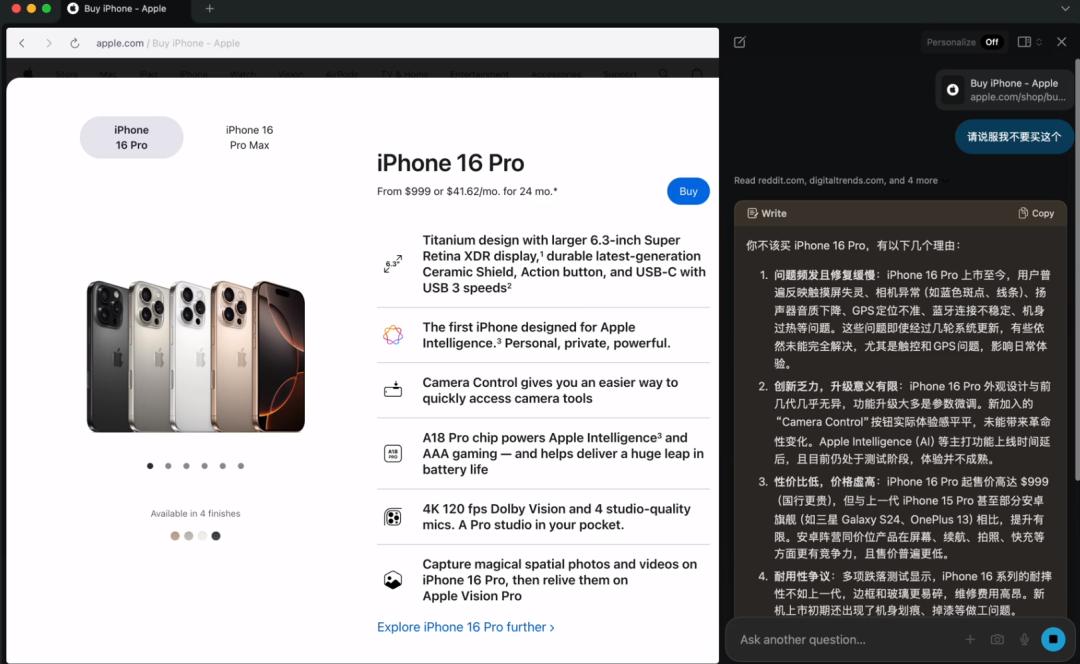Select the iPhone 16 Pro Max model option
The height and width of the screenshot is (664, 1080).
click(x=248, y=136)
